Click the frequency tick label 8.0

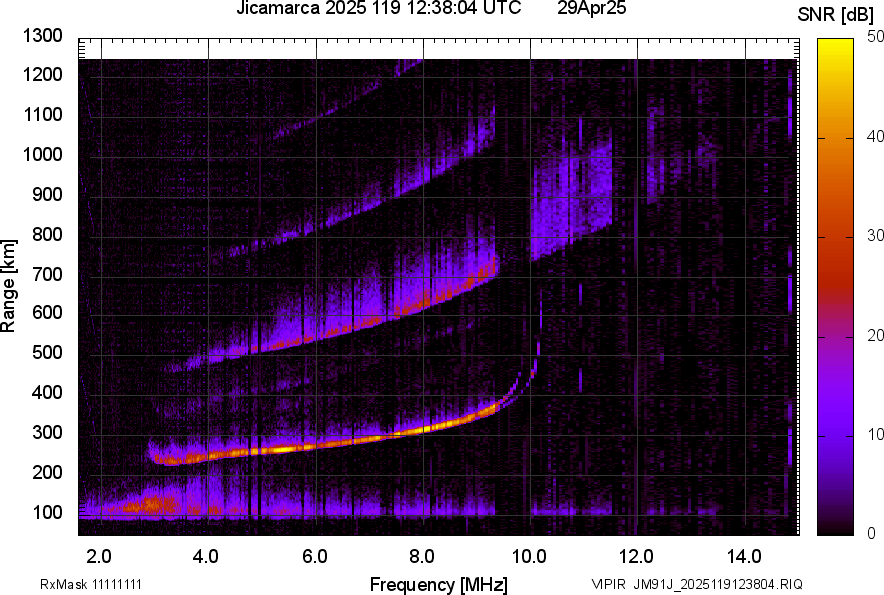422,557
